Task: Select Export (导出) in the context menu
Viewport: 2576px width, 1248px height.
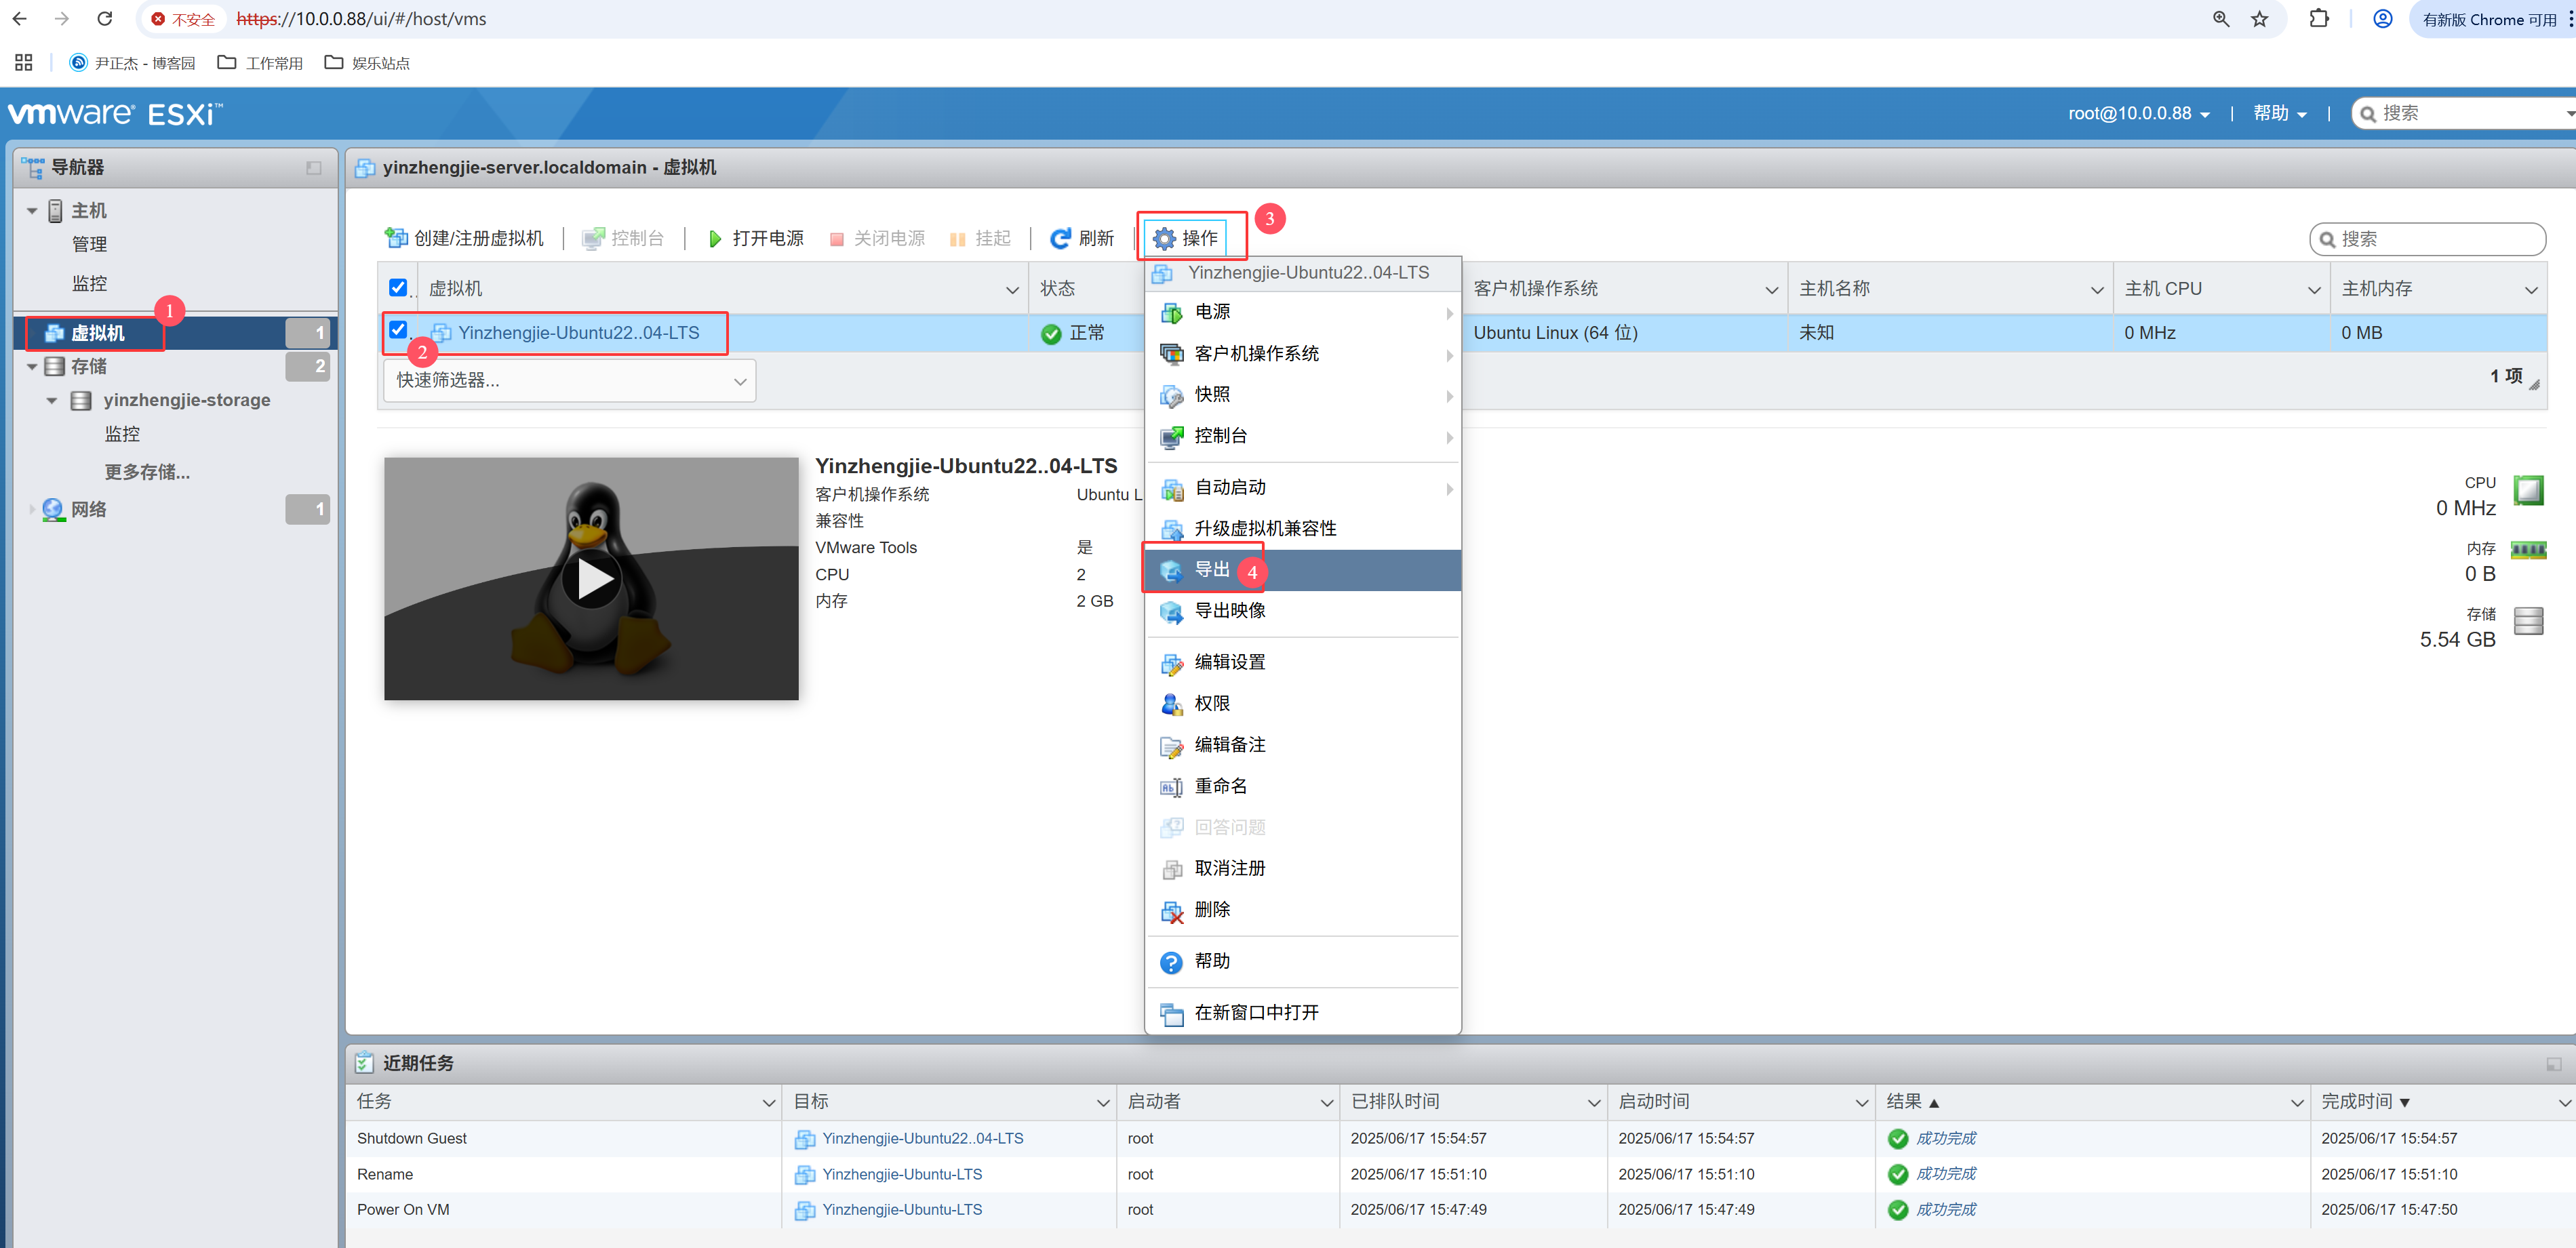Action: tap(1212, 569)
